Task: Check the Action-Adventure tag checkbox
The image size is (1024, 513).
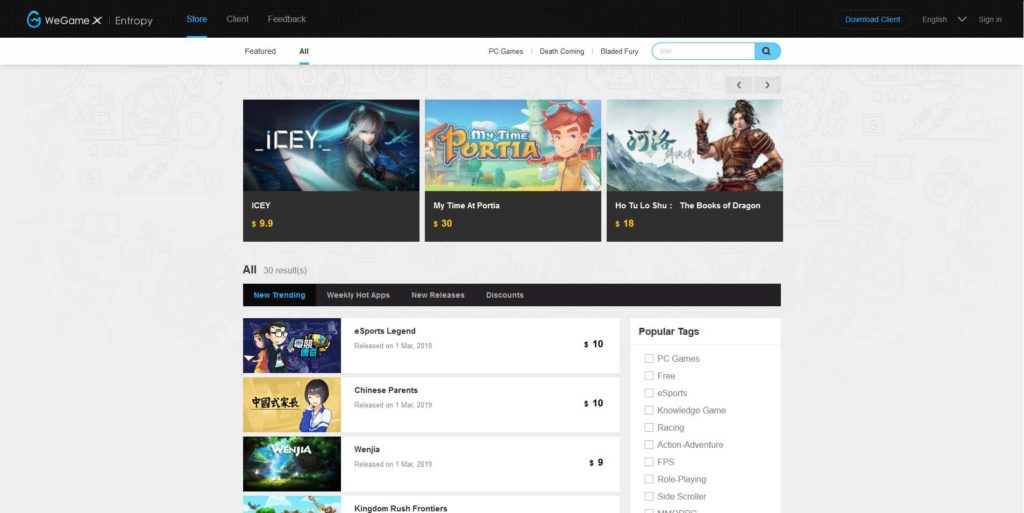Action: click(x=648, y=444)
